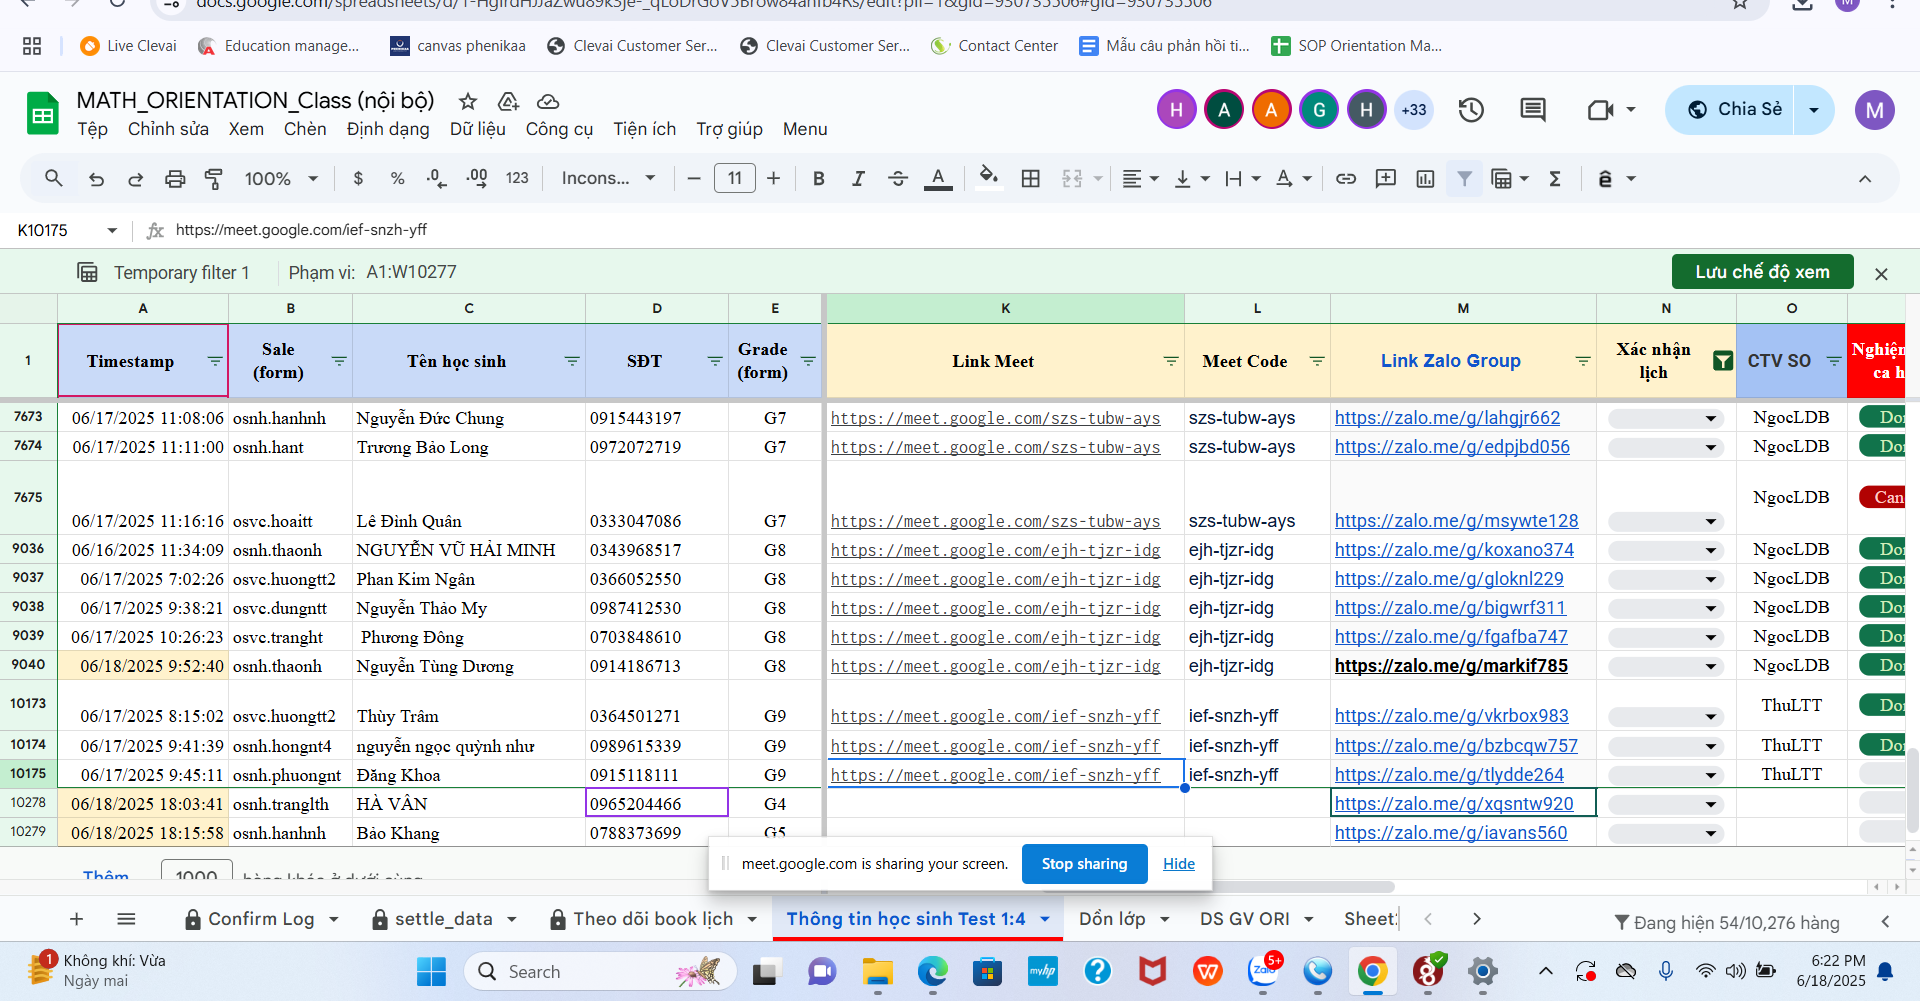Click the Stop sharing button

point(1084,864)
